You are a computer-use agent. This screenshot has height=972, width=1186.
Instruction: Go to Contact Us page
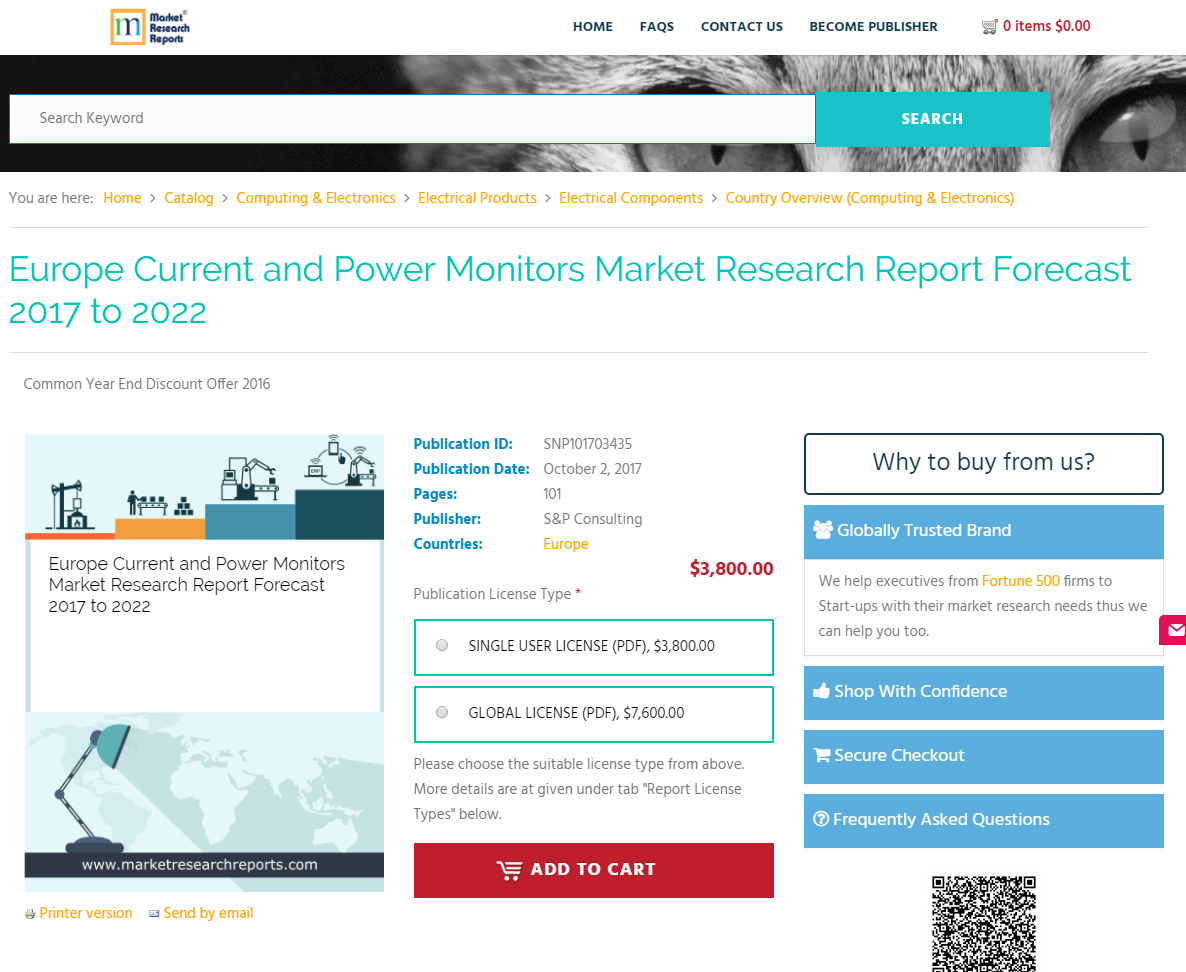click(x=742, y=27)
